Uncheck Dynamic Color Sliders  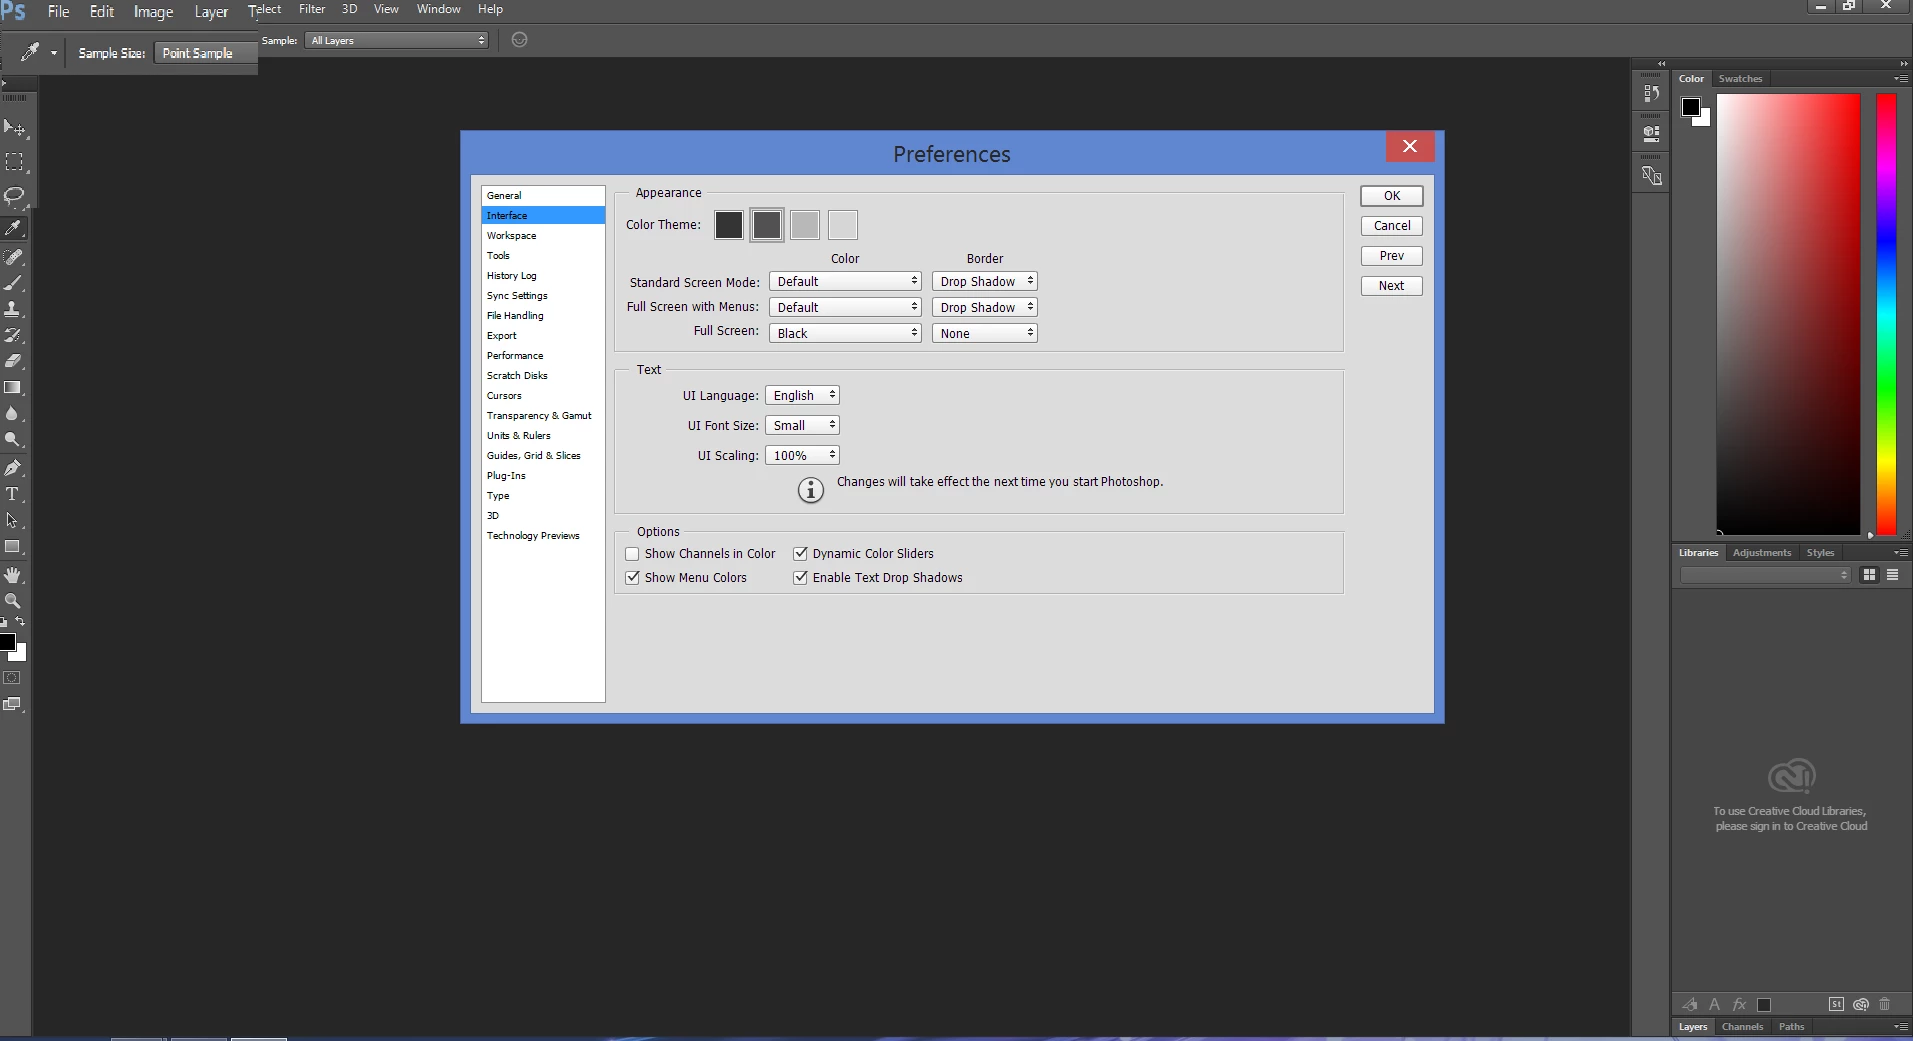[800, 554]
